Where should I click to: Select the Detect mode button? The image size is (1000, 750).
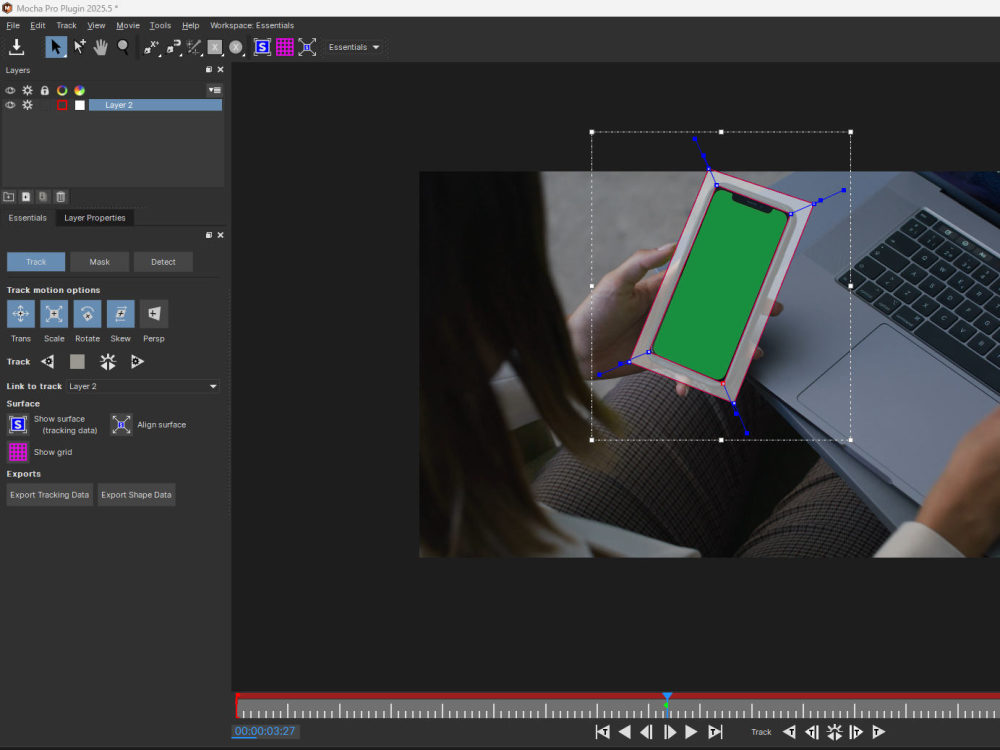point(163,262)
